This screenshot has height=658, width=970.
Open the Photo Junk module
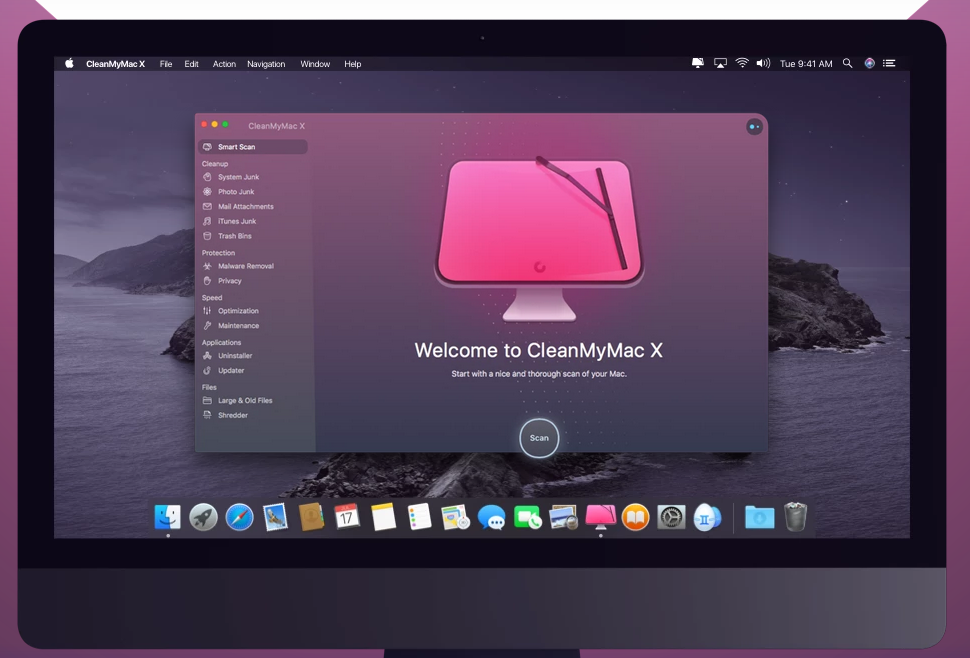pyautogui.click(x=236, y=192)
